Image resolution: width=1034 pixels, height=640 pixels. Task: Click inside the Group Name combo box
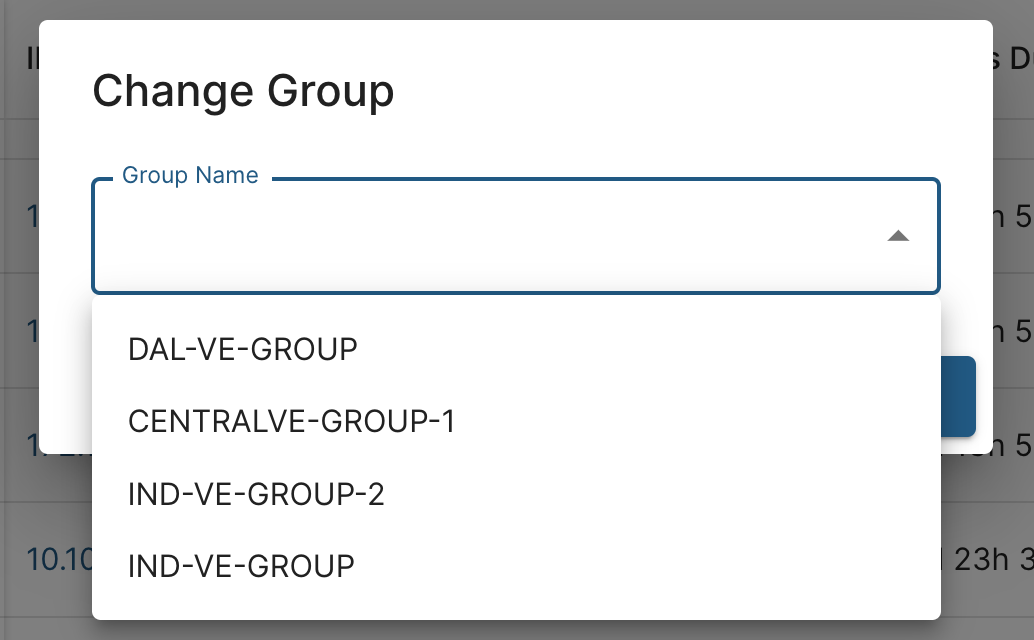point(480,237)
